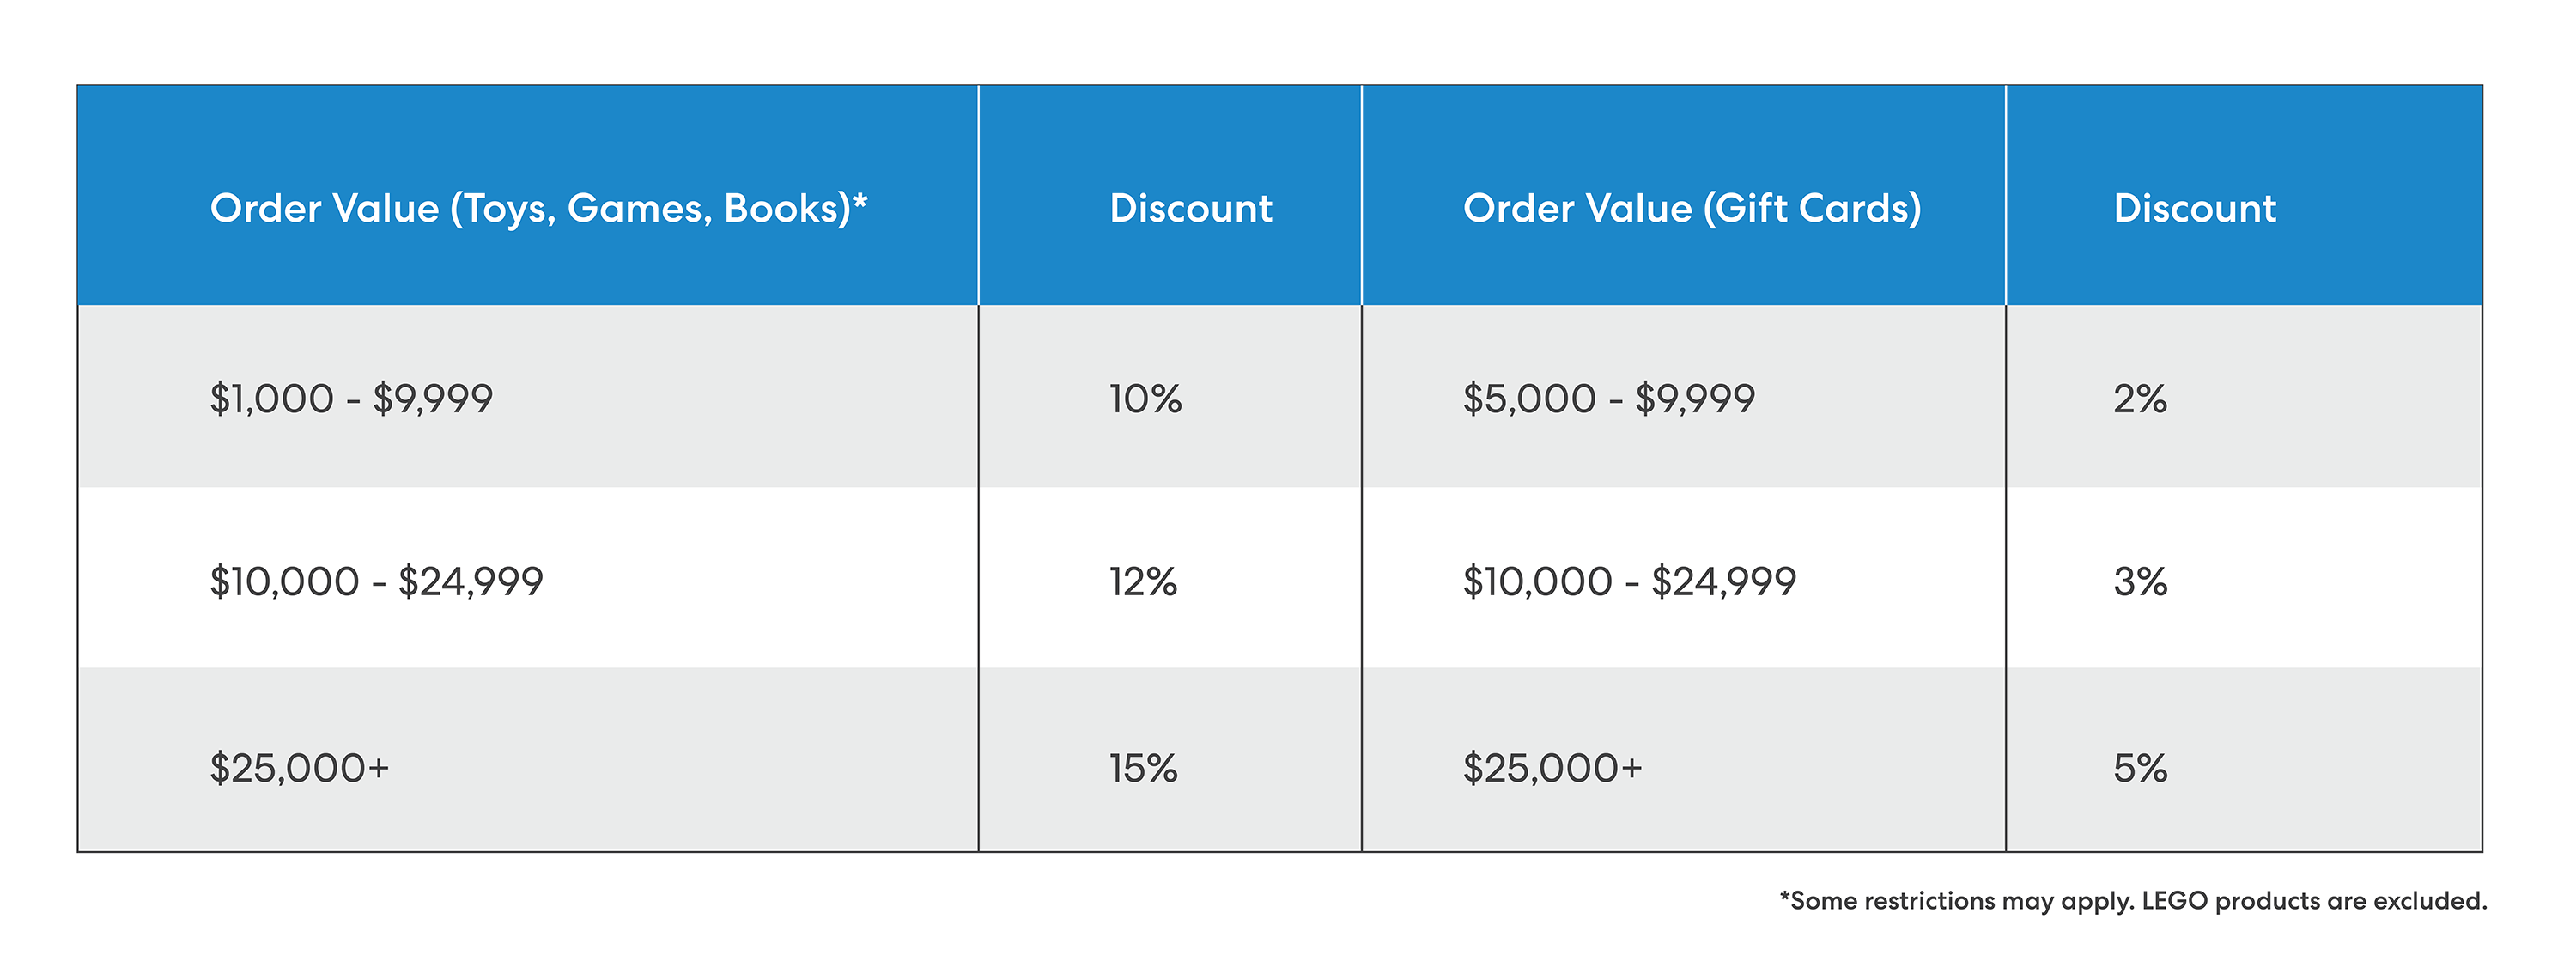Click the "$1,000 - $9,999" order value cell
This screenshot has height=962, width=2576.
point(351,399)
